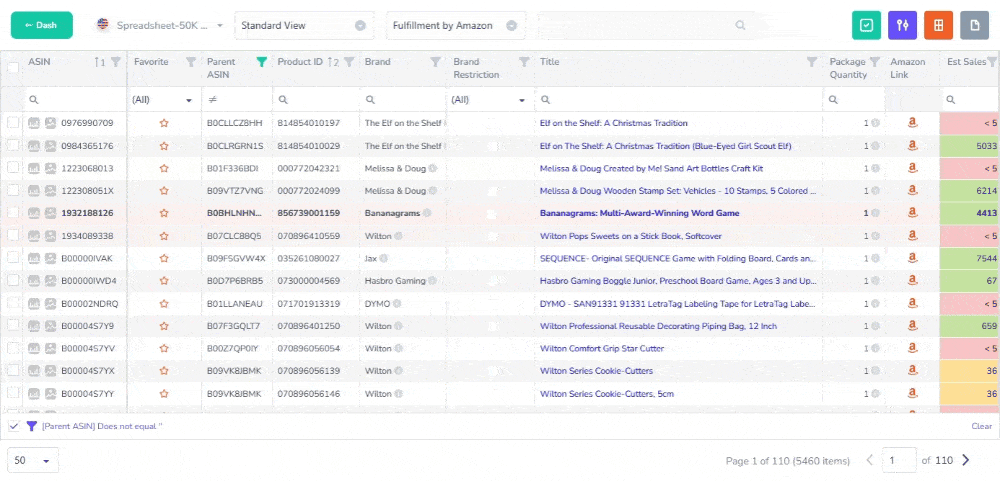Screen dimensions: 1000x481
Task: Click the Title column search field
Action: coord(680,100)
